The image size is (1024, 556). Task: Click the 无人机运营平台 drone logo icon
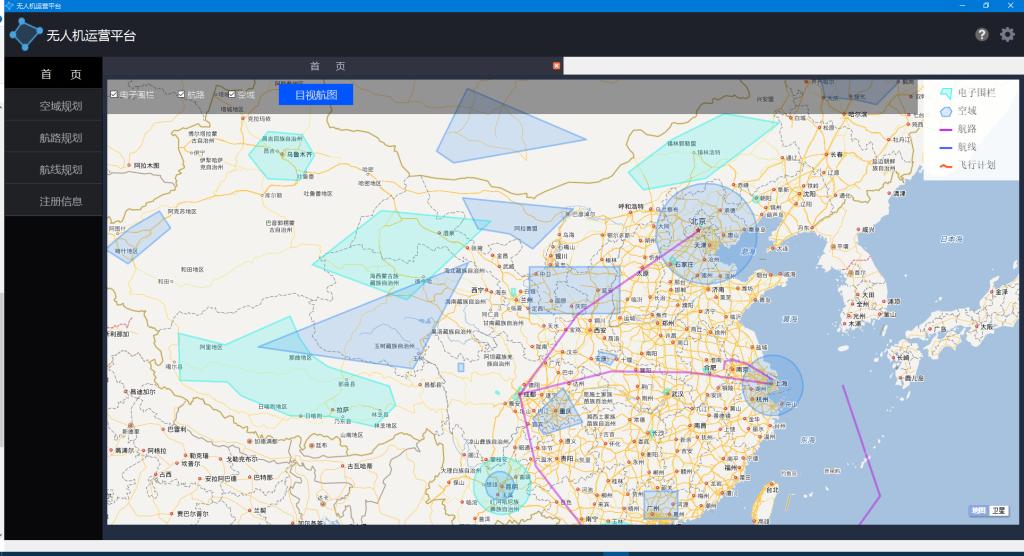[x=26, y=35]
